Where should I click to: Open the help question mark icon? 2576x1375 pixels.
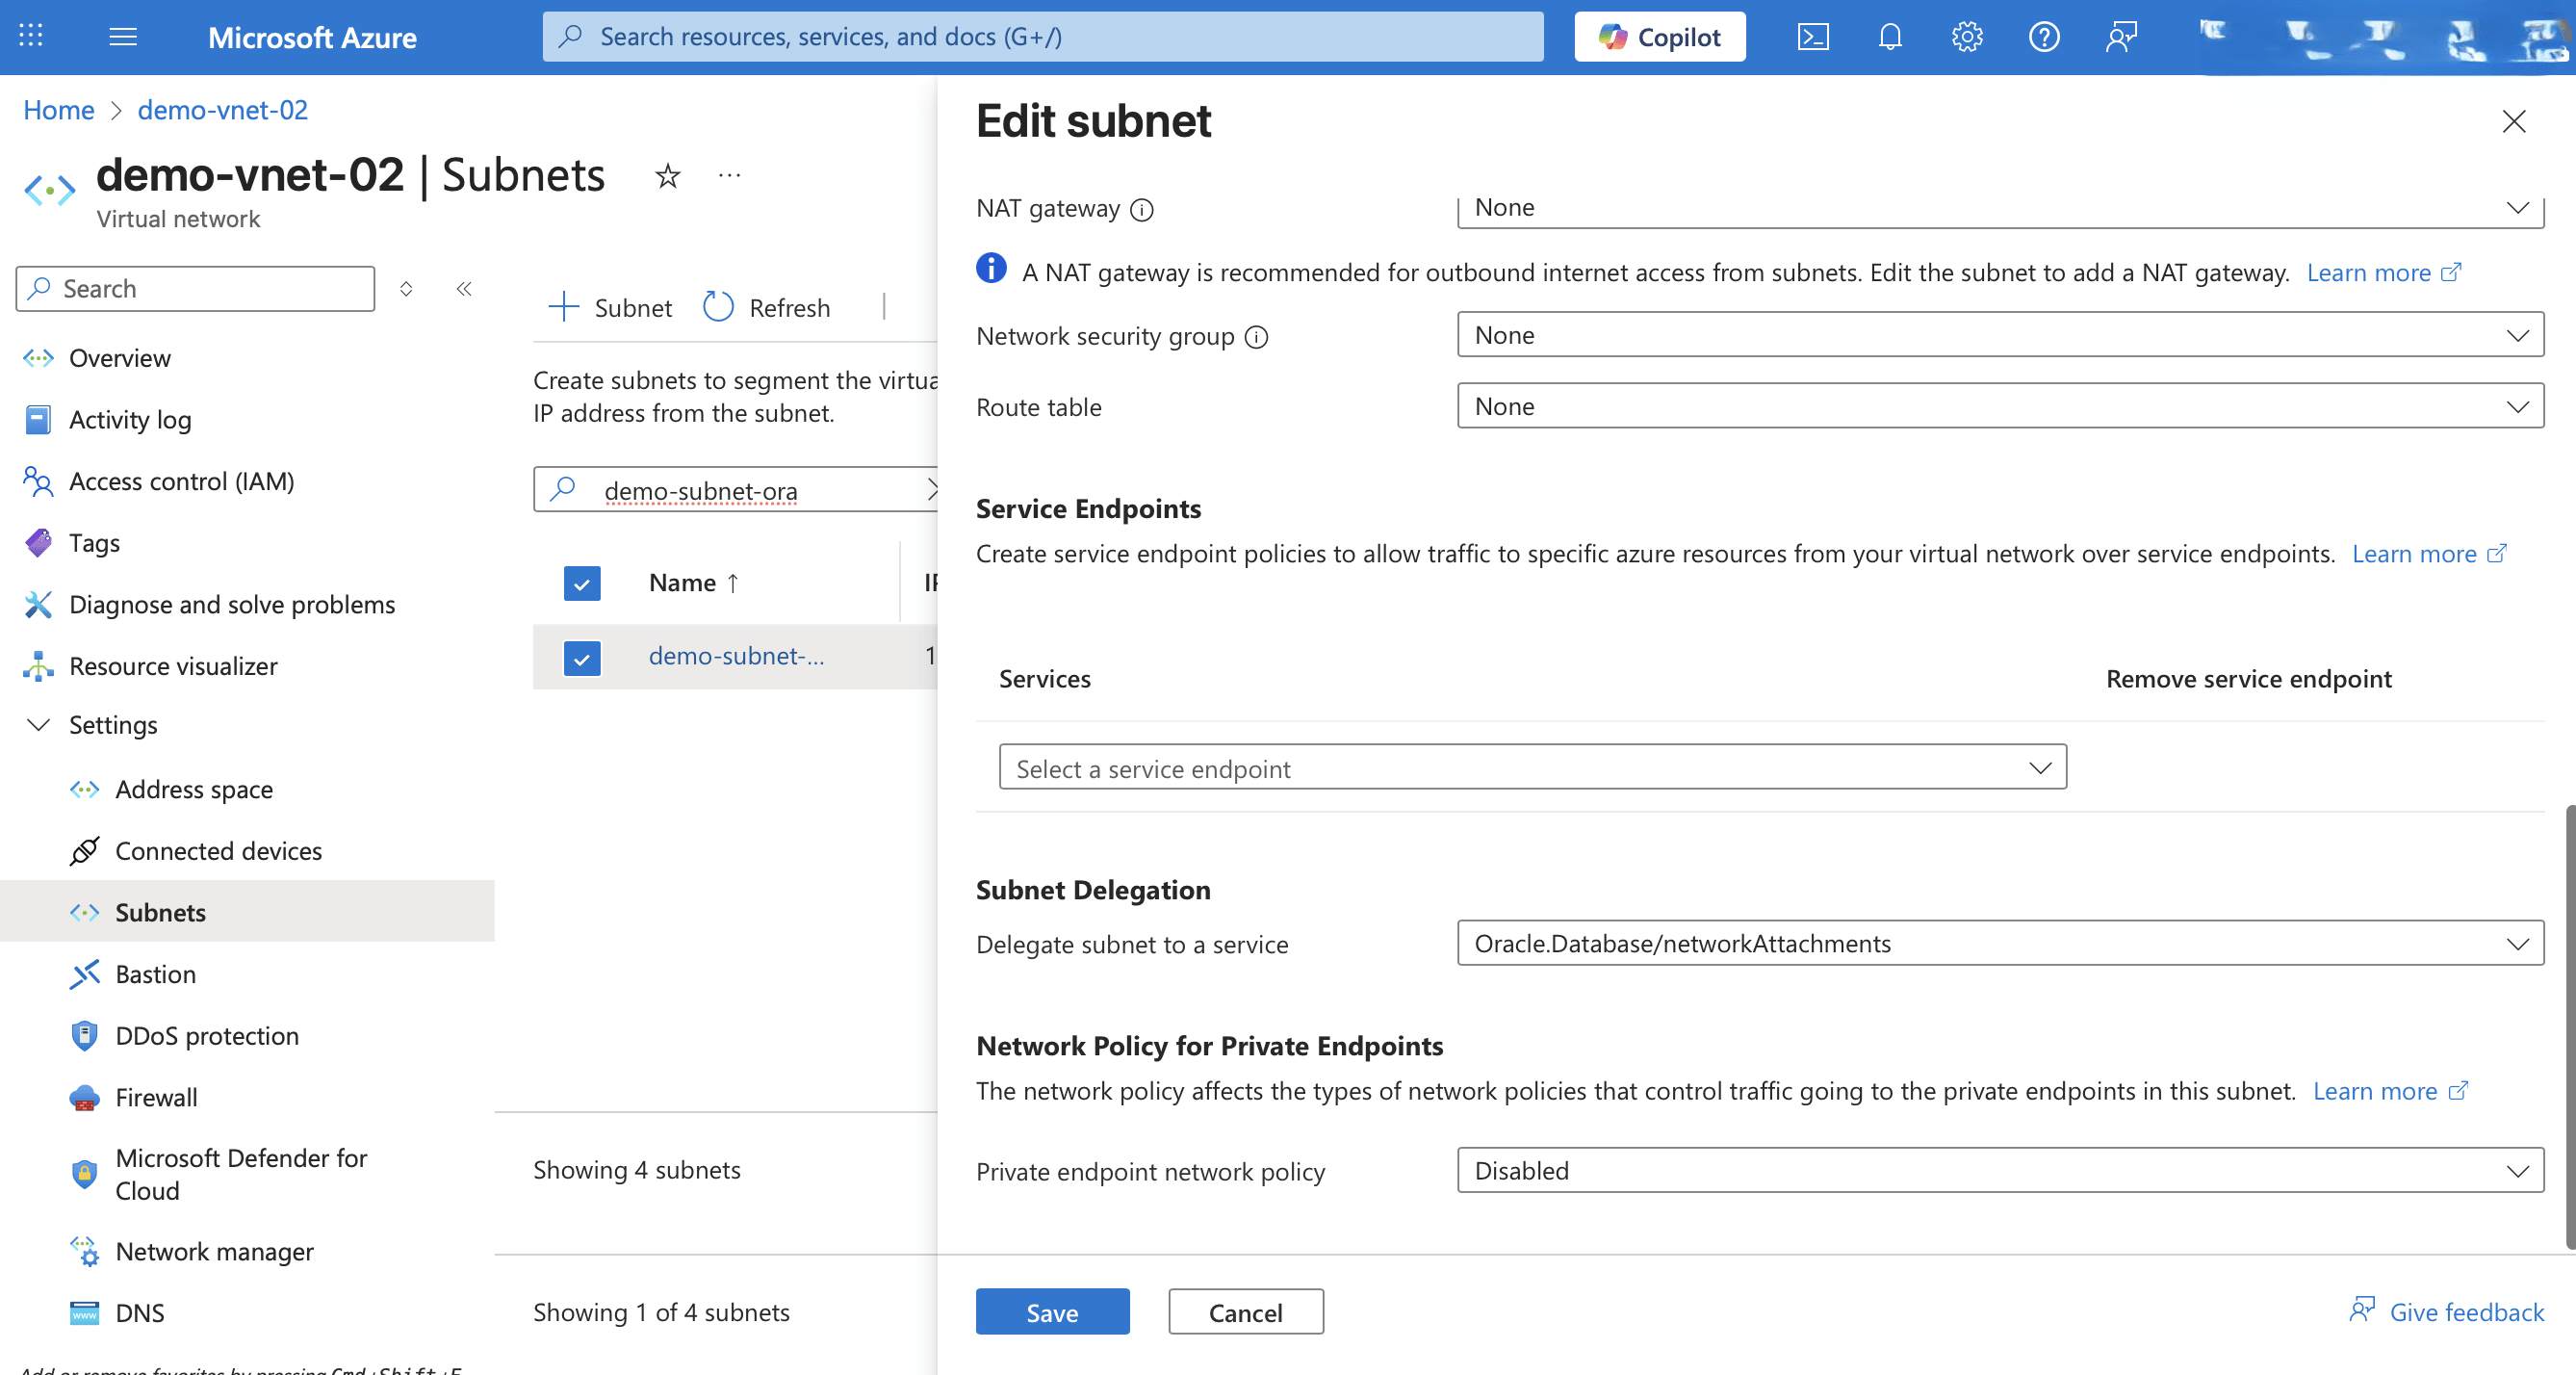tap(2043, 37)
